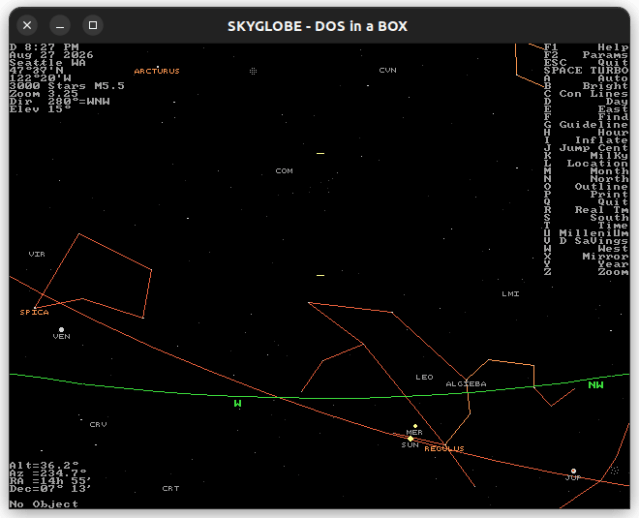Screen dimensions: 639x518
Task: Close the SKYGLOBE DOS window
Action: pyautogui.click(x=27, y=25)
